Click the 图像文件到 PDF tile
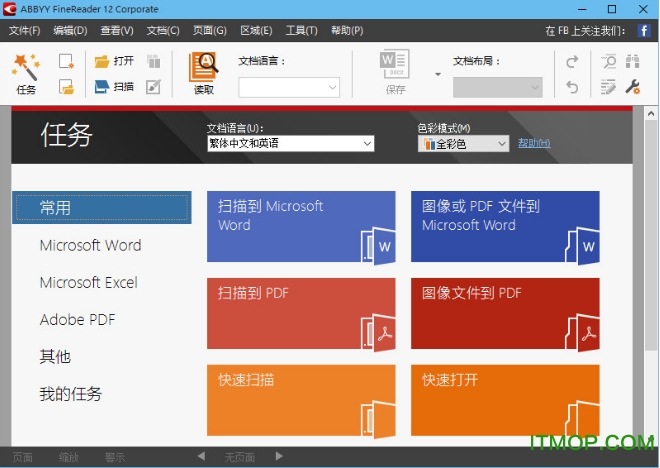The image size is (660, 468). [x=505, y=313]
